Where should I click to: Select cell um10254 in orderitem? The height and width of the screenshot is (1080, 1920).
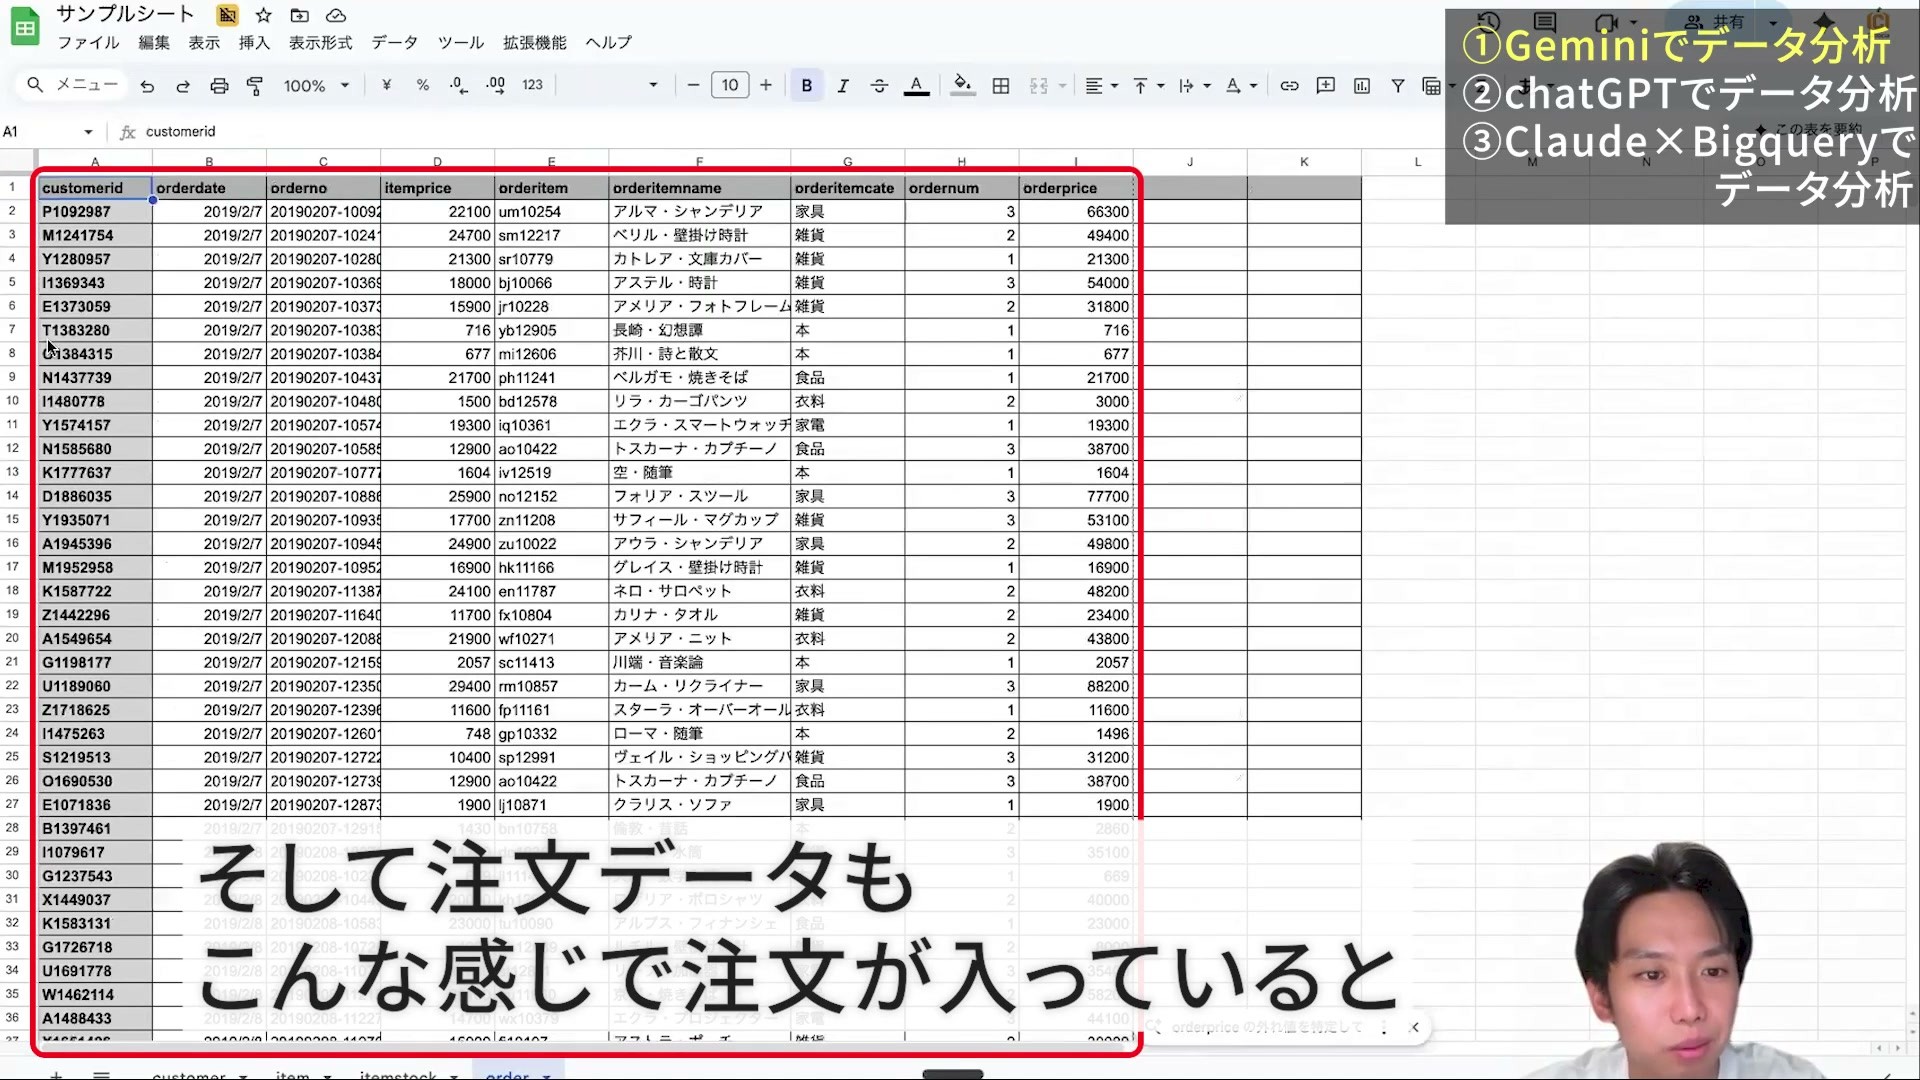[x=551, y=212]
